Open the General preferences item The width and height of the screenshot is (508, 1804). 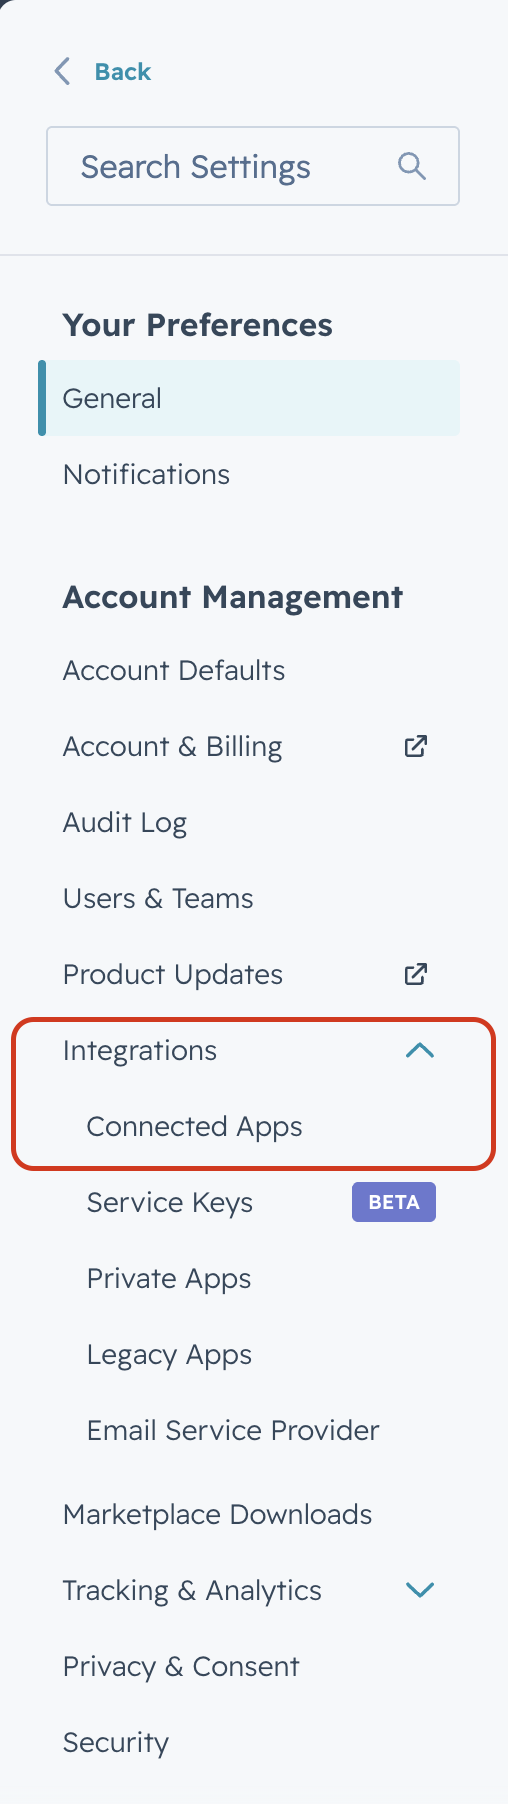(249, 398)
